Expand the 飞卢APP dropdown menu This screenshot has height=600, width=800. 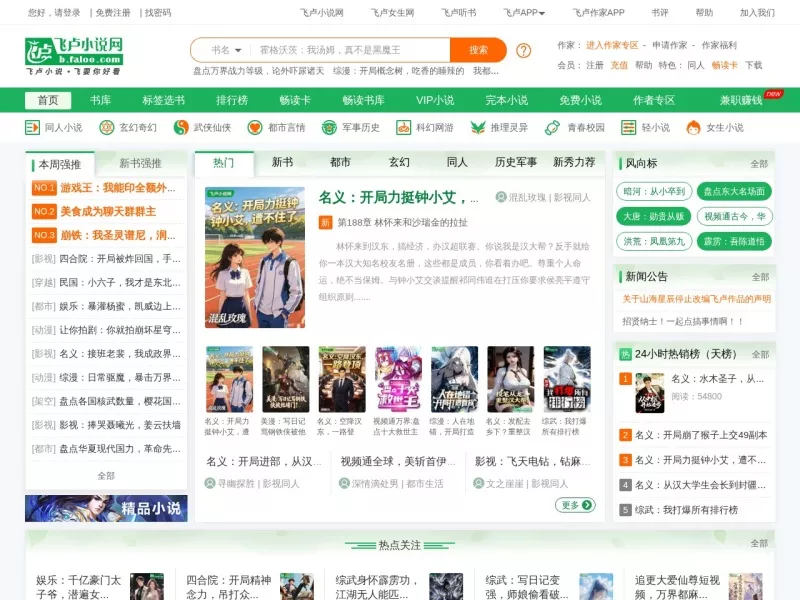click(x=524, y=13)
